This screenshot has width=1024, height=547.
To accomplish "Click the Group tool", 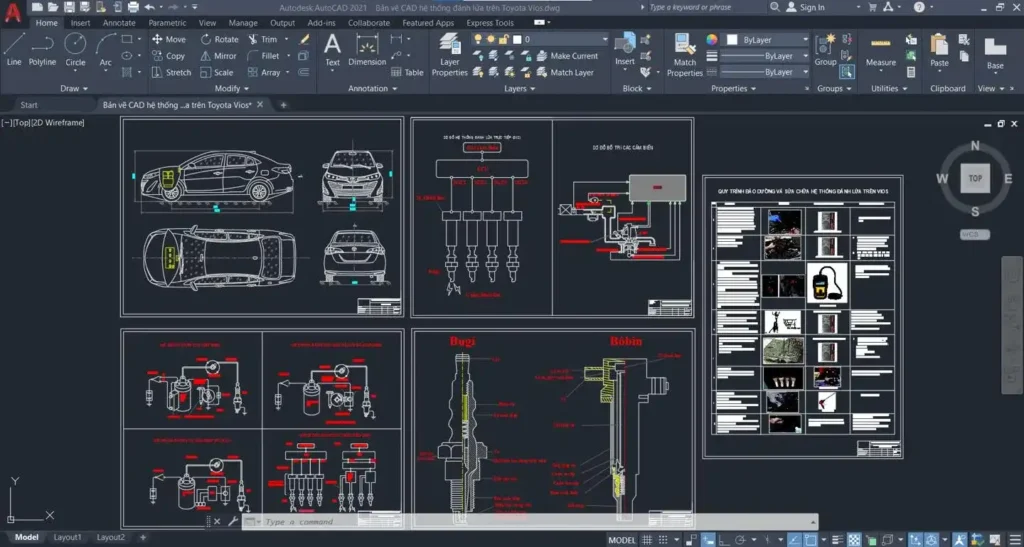I will (x=825, y=50).
